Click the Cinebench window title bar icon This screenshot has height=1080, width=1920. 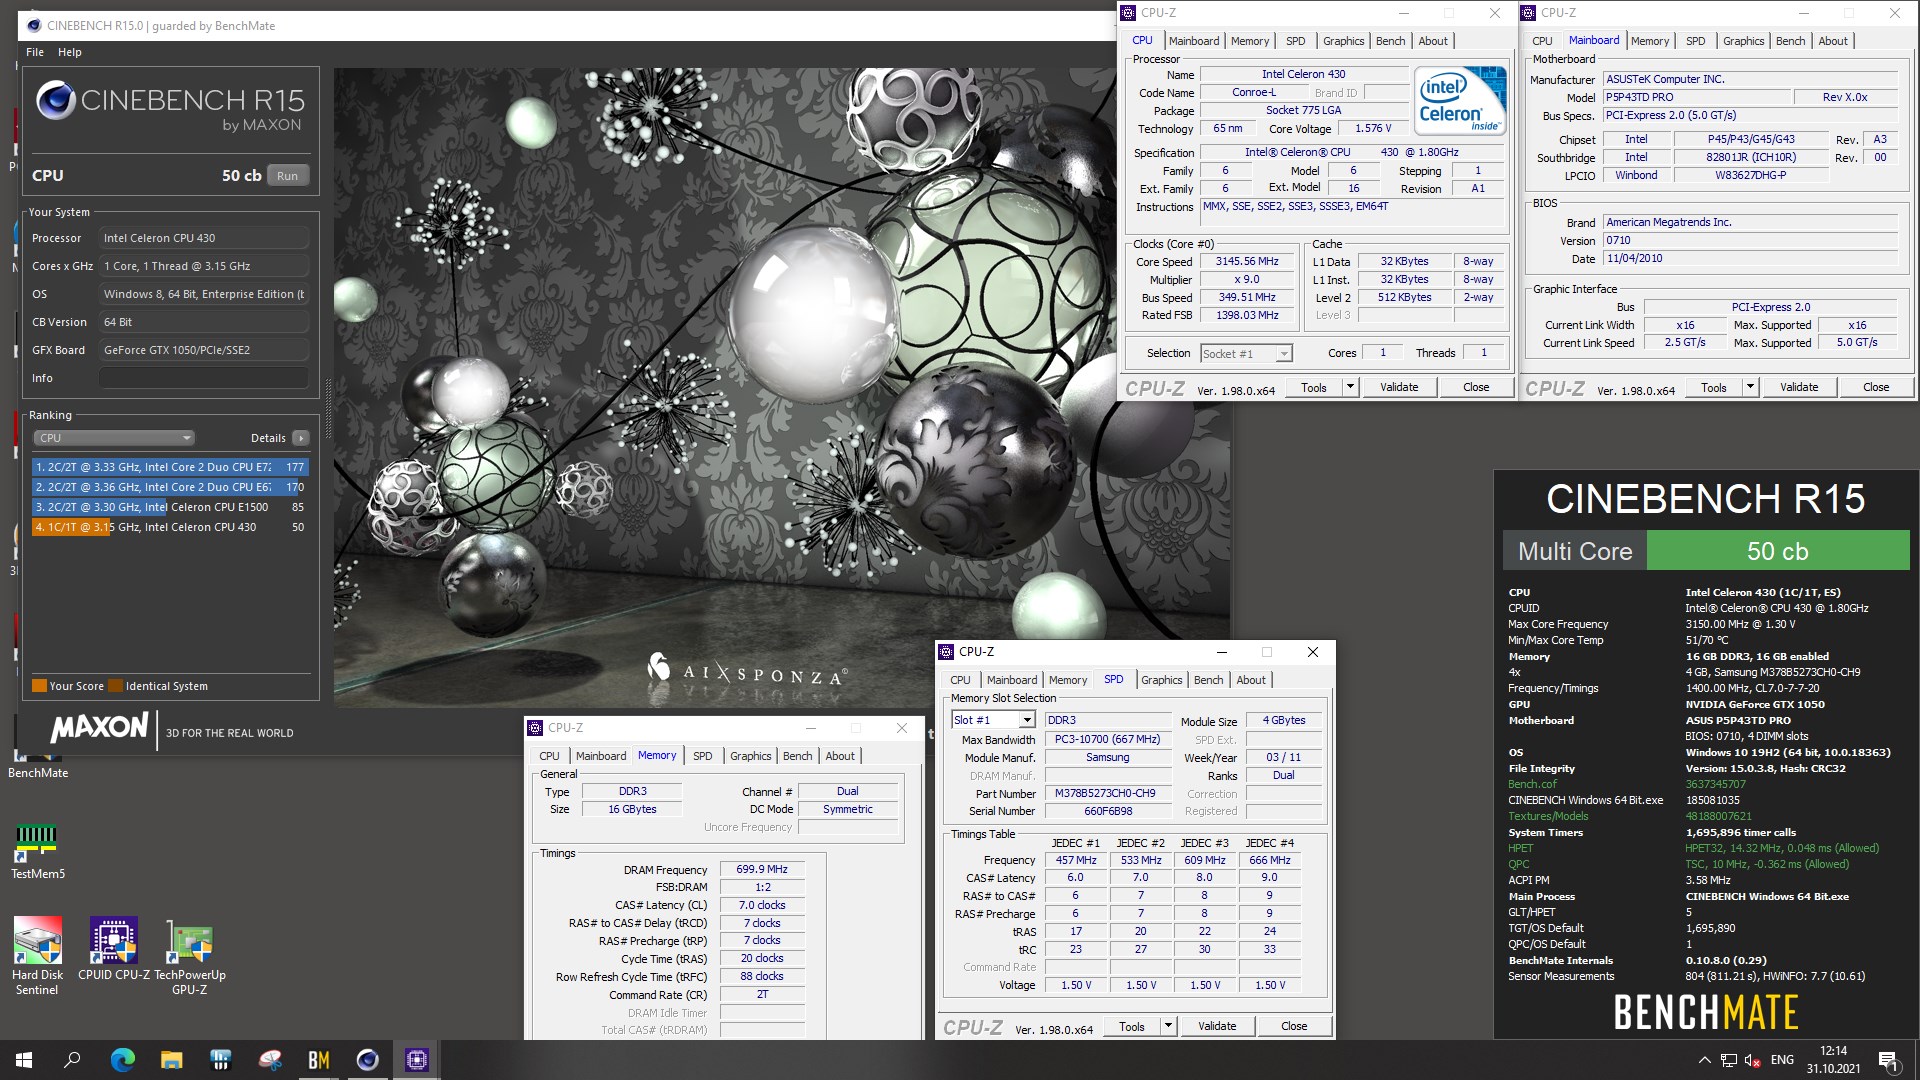(x=34, y=26)
